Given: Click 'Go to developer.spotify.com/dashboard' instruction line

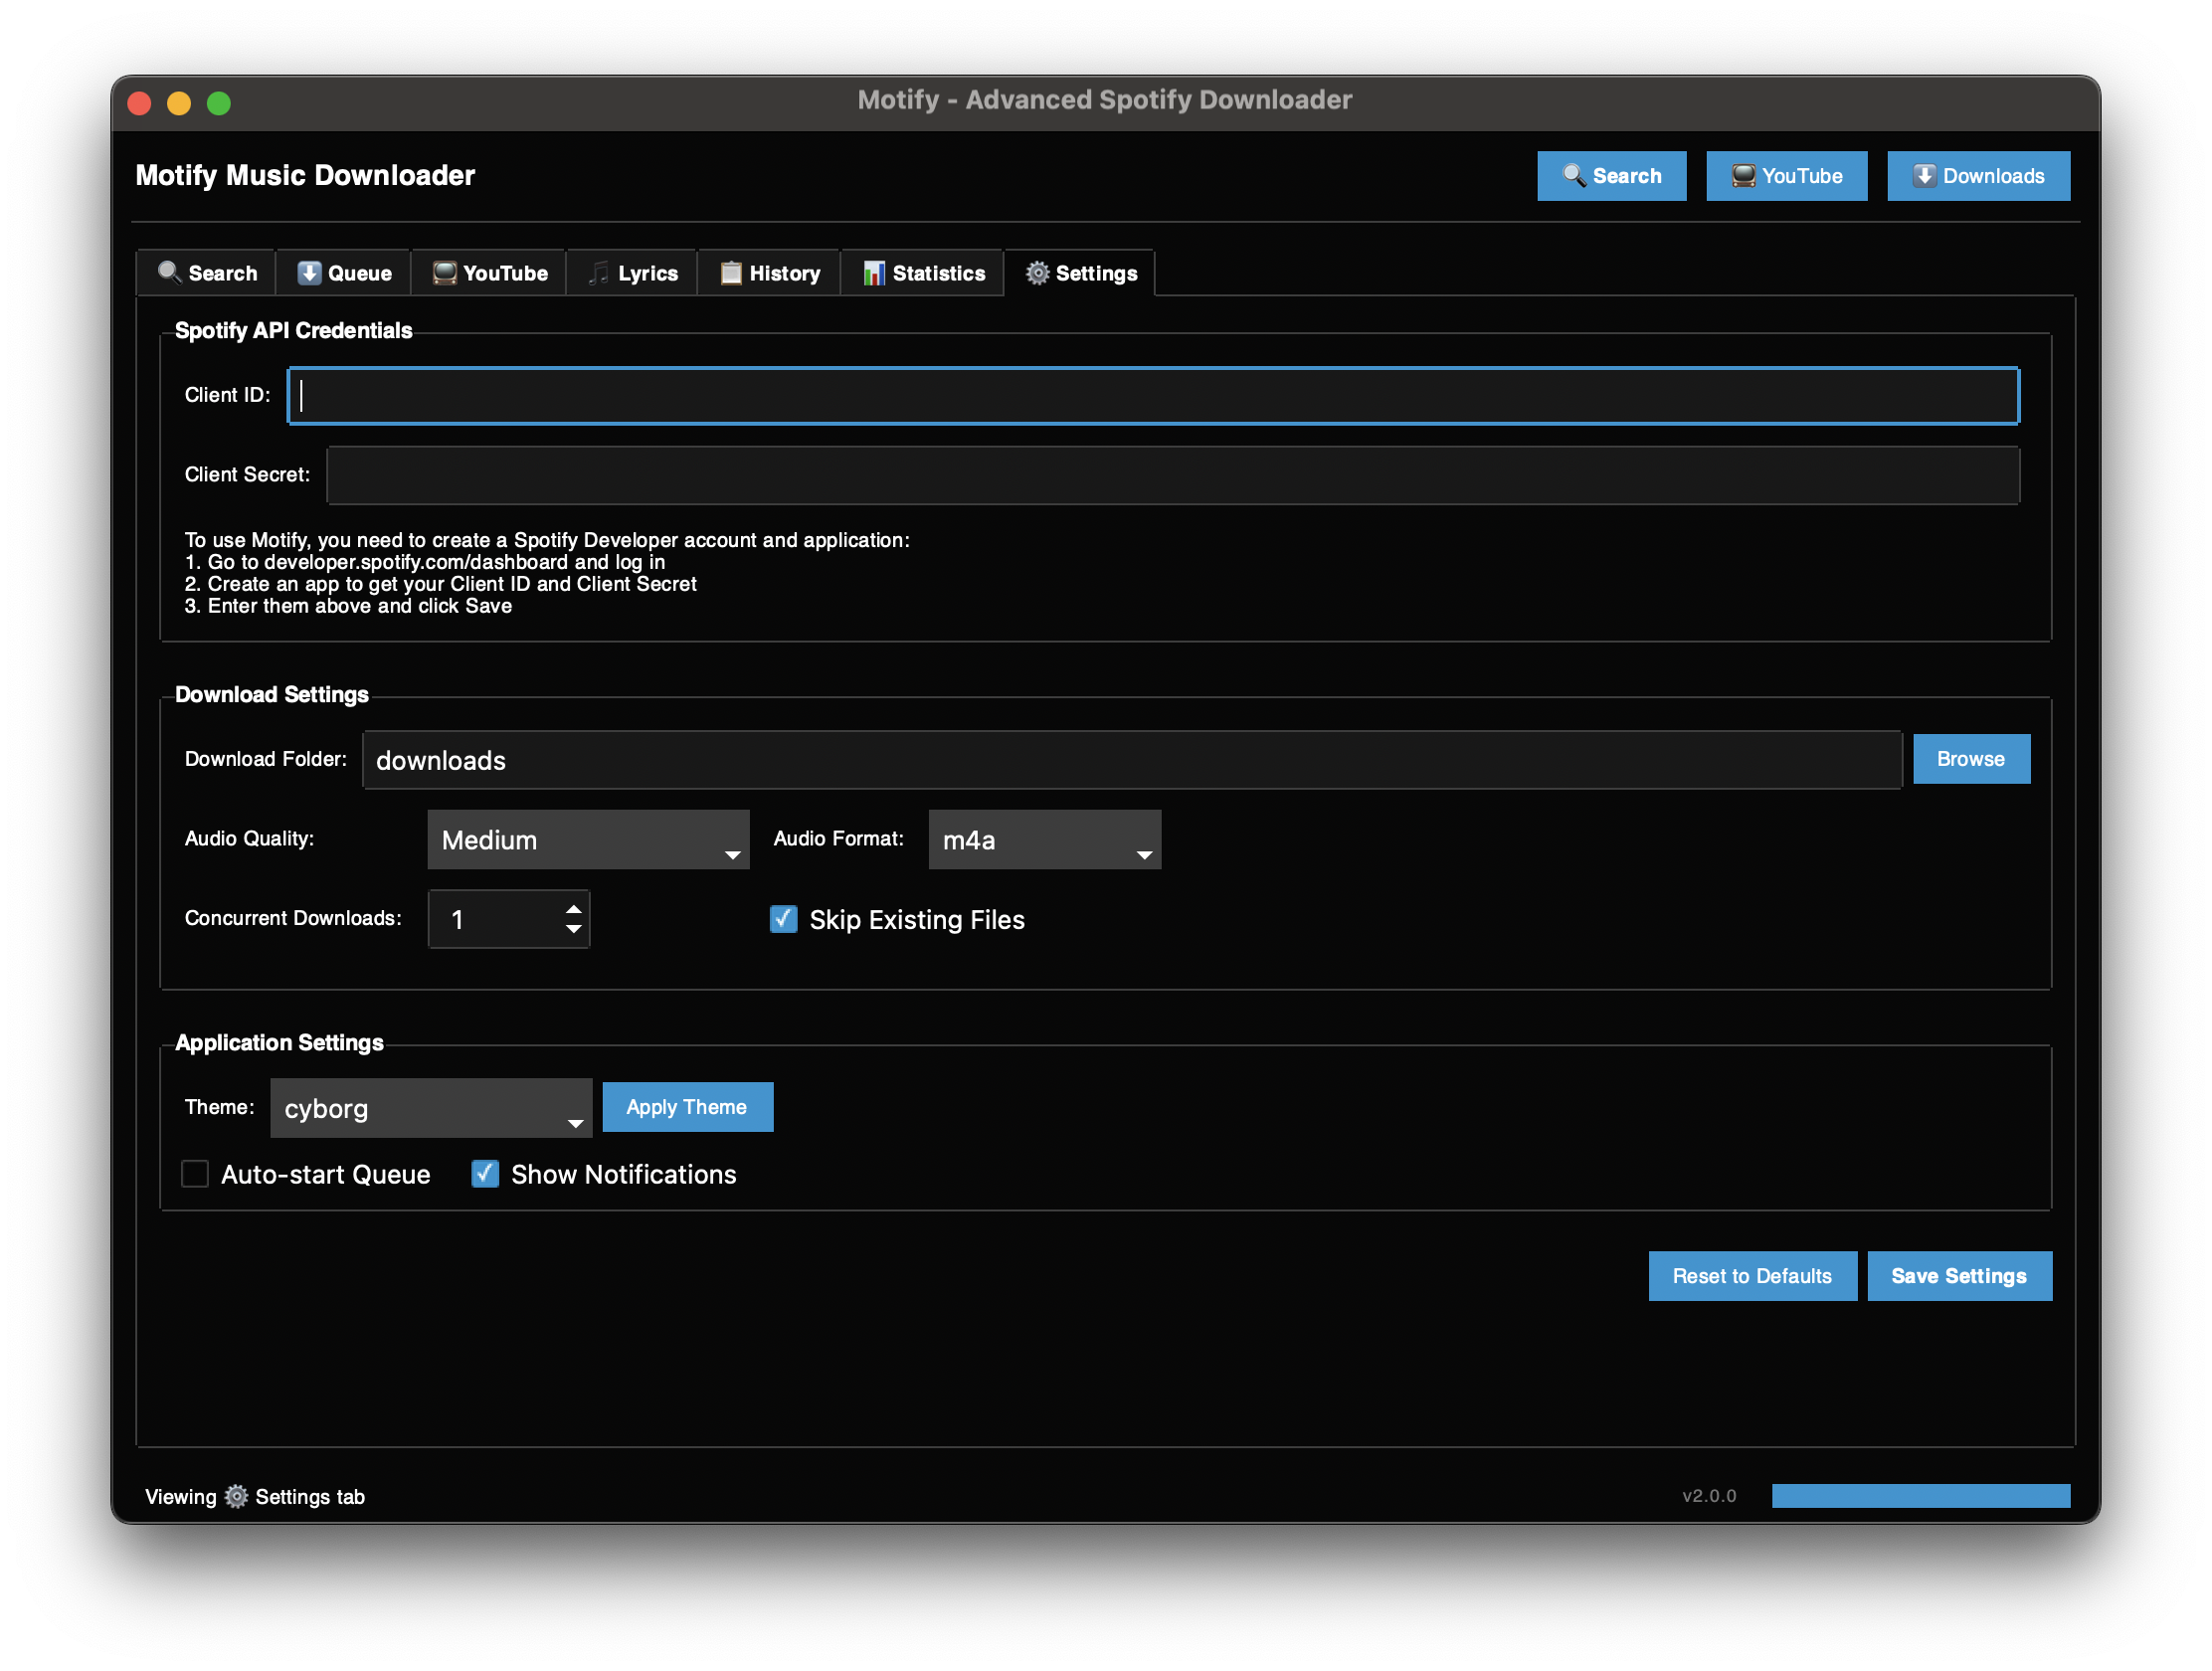Looking at the screenshot, I should (x=425, y=562).
